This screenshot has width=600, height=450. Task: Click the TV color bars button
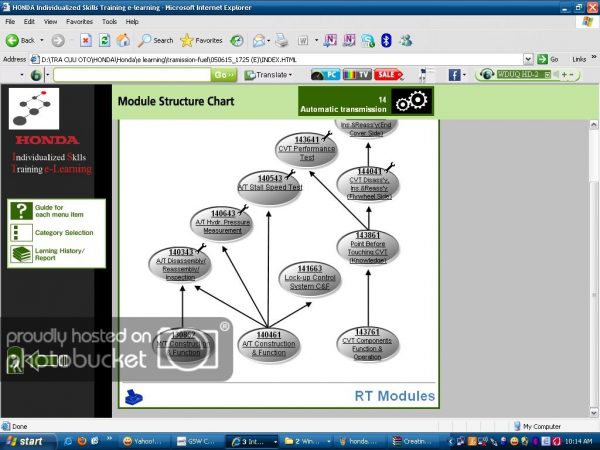357,75
